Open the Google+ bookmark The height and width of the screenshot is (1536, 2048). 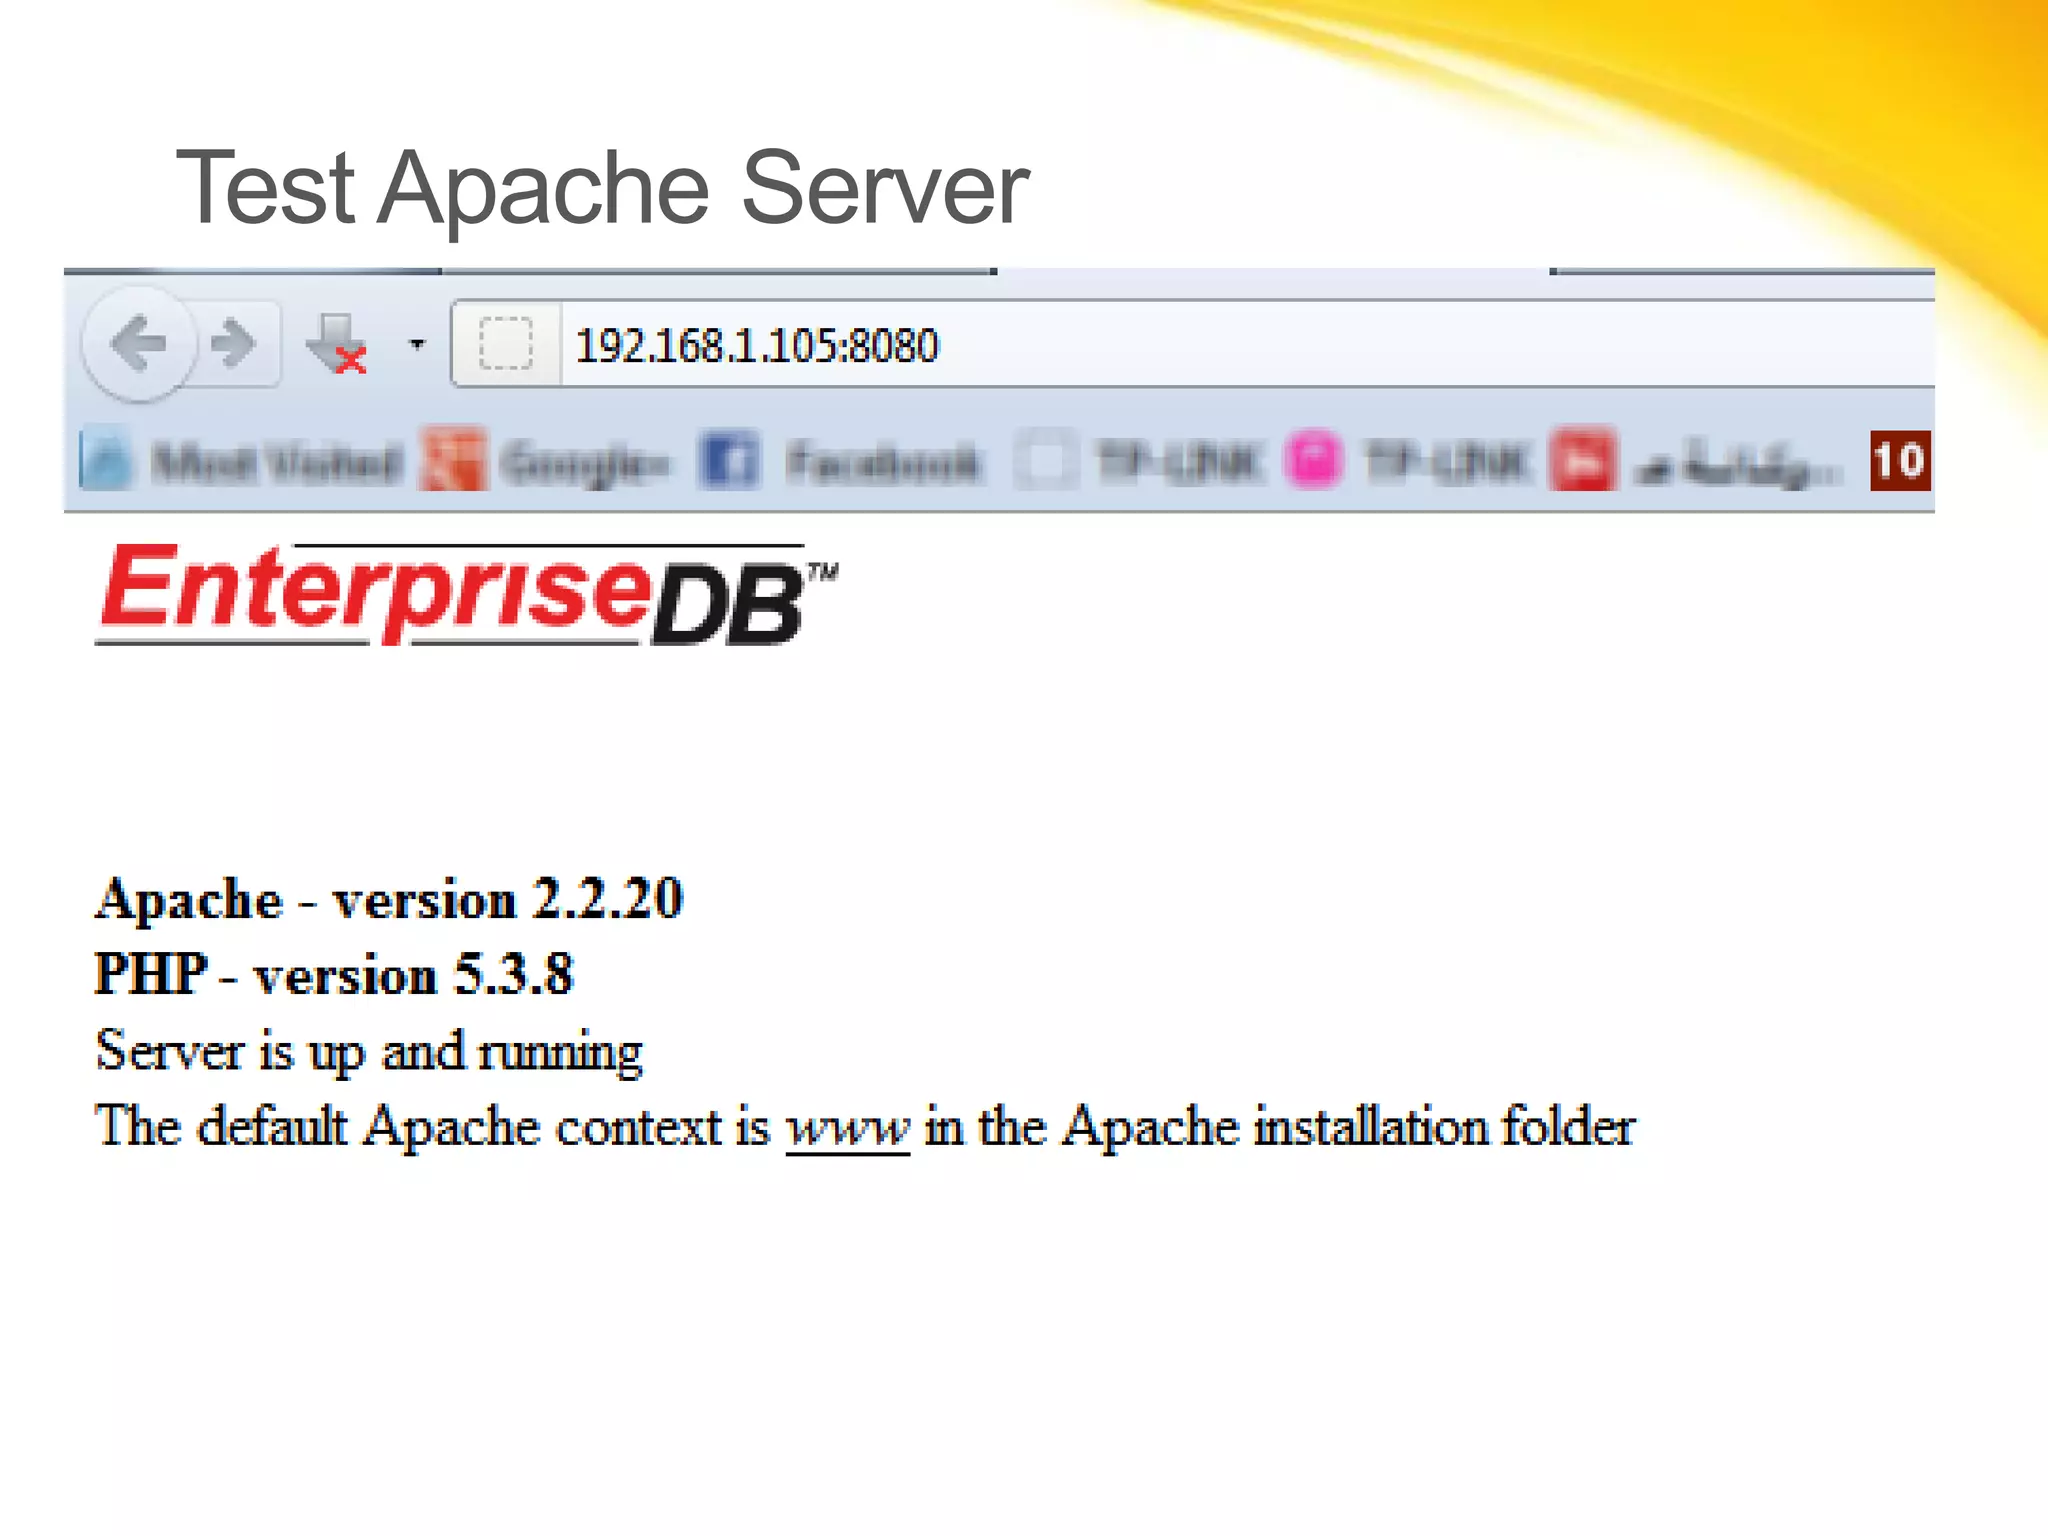pyautogui.click(x=545, y=462)
